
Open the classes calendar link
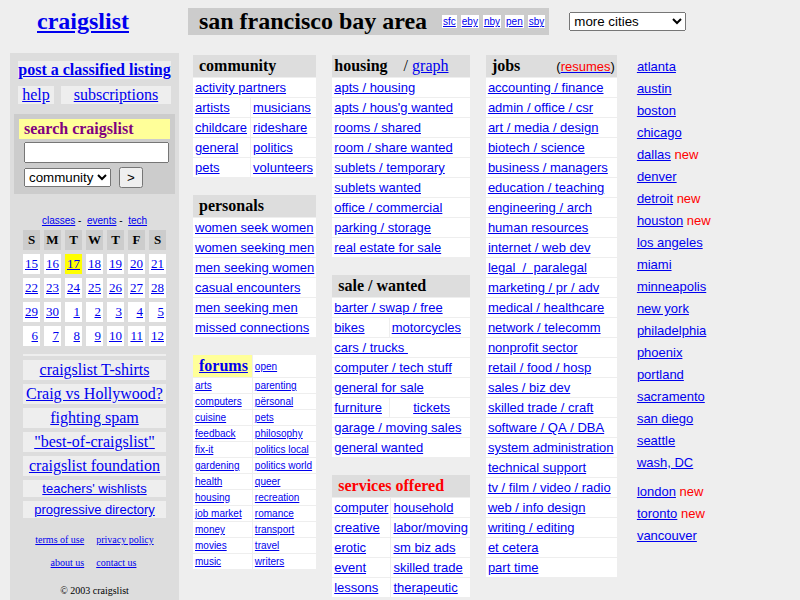(x=58, y=220)
